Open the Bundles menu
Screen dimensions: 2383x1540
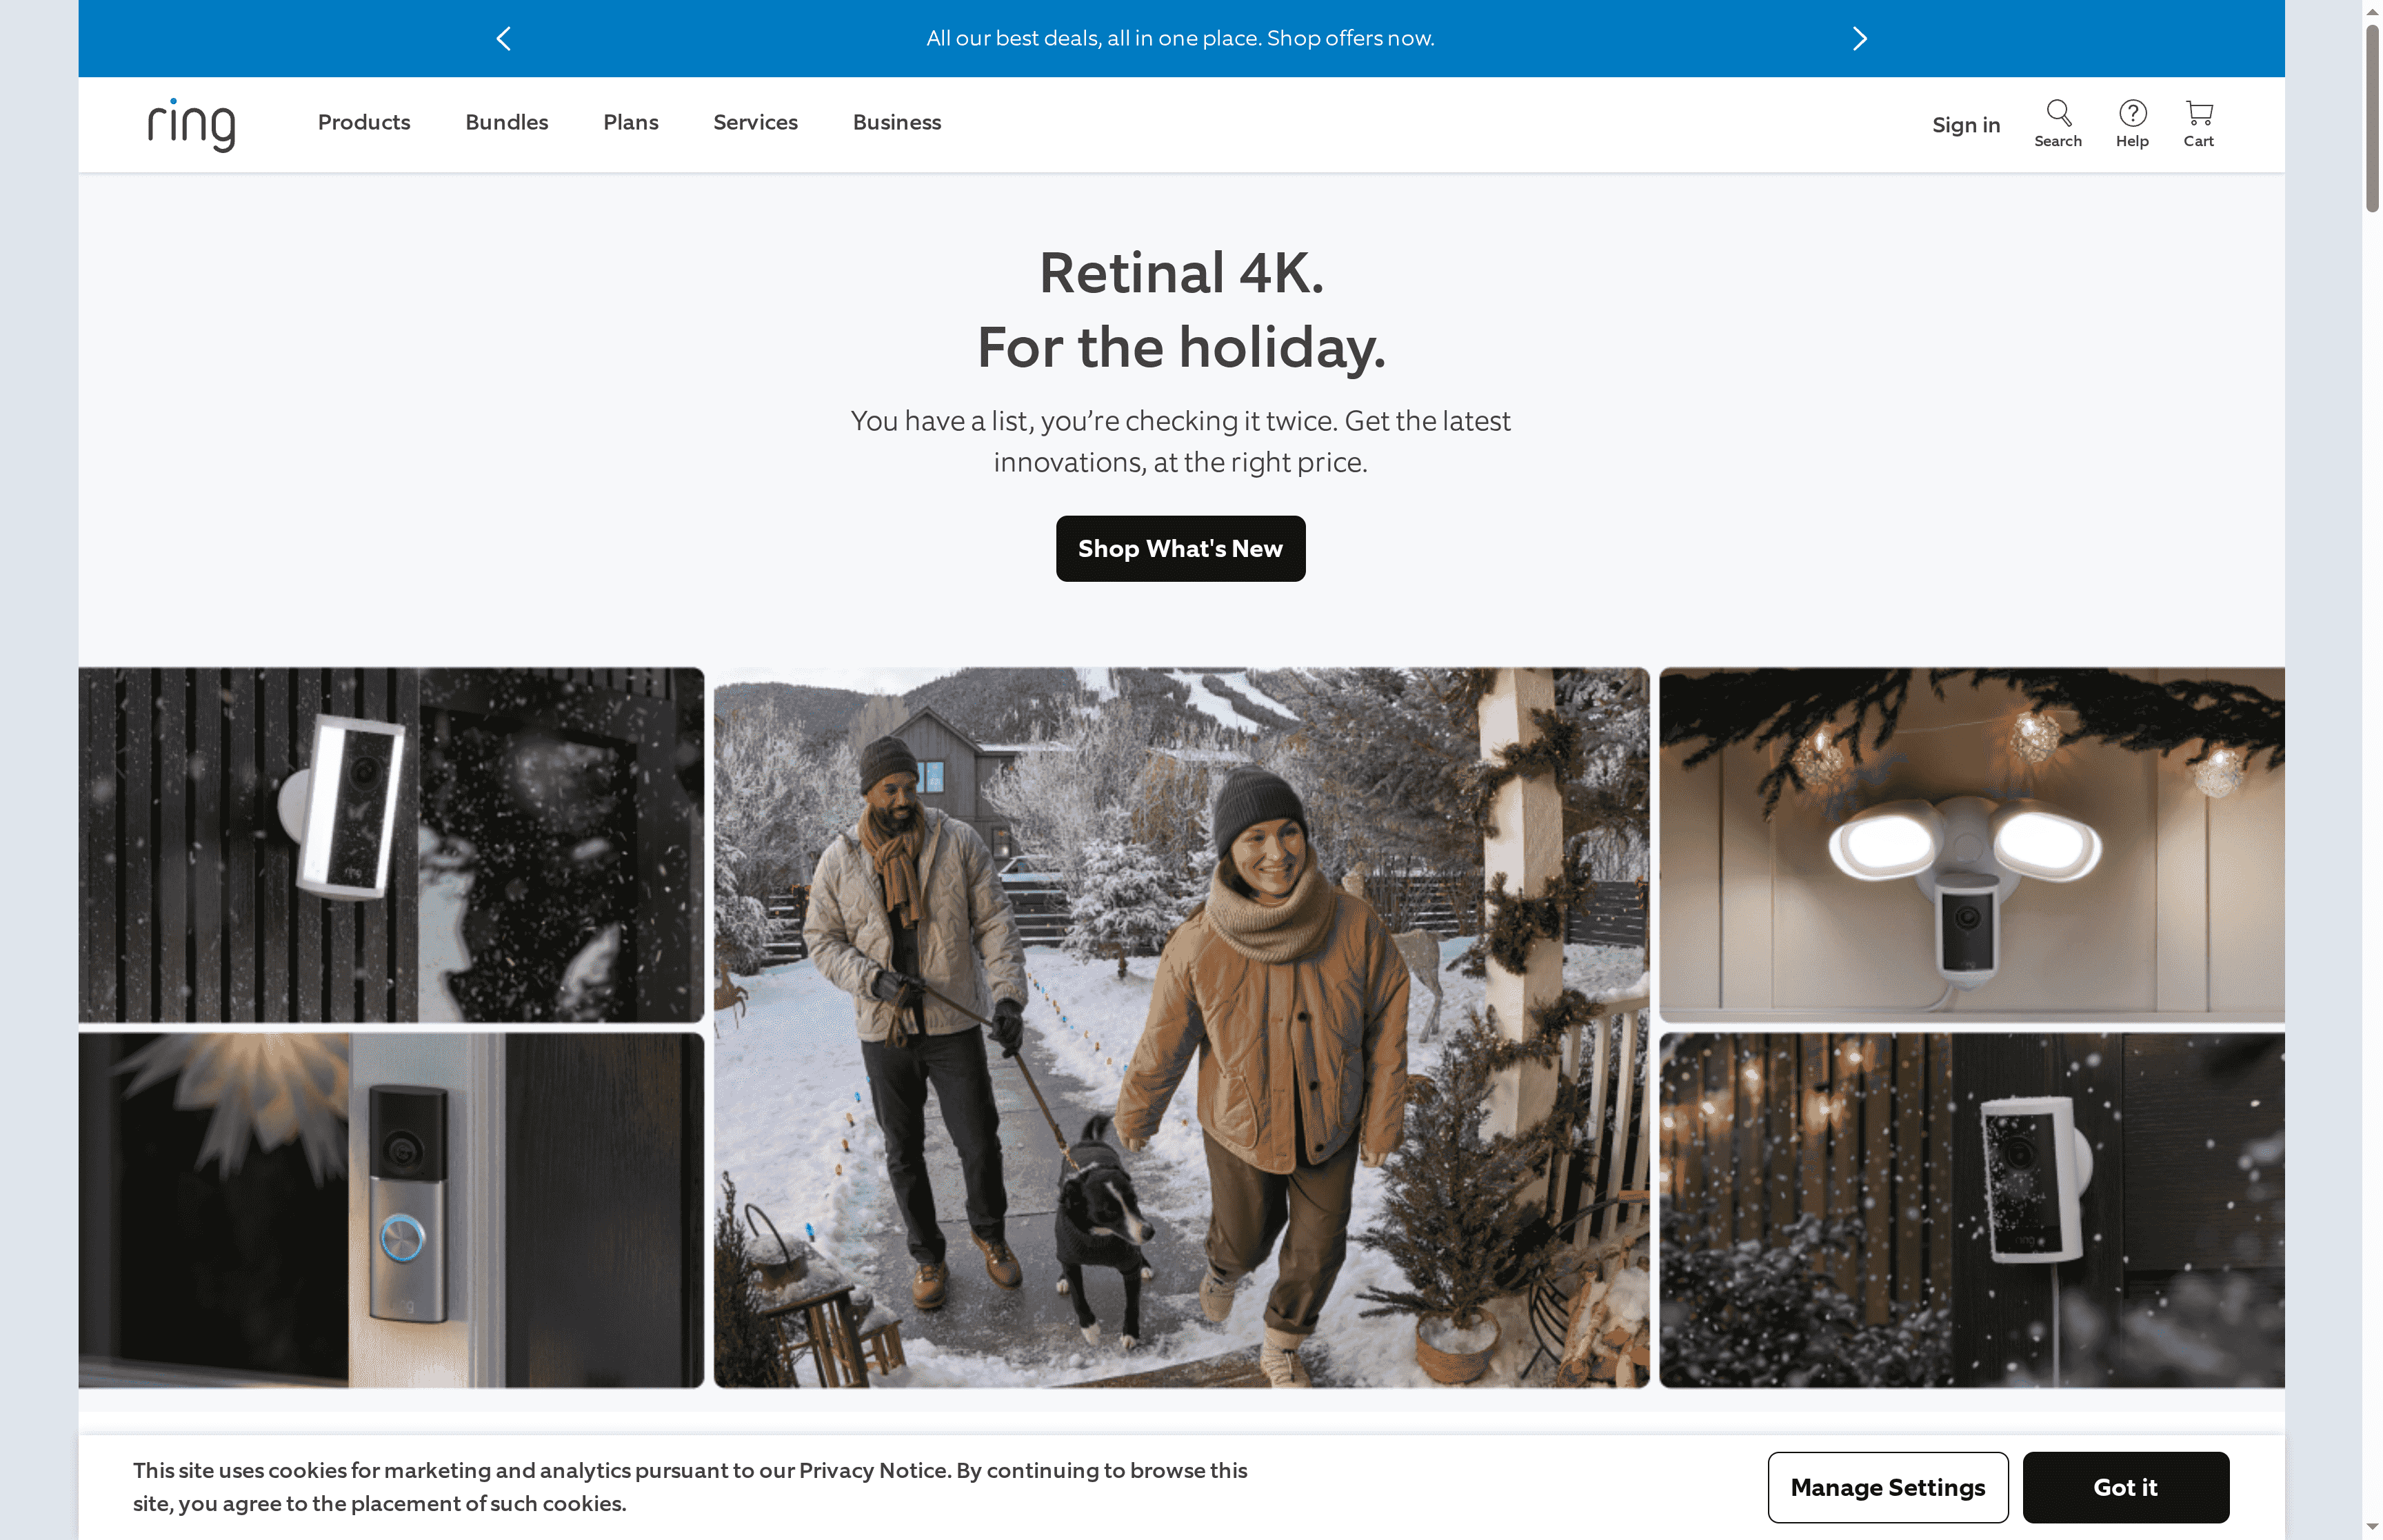(506, 122)
